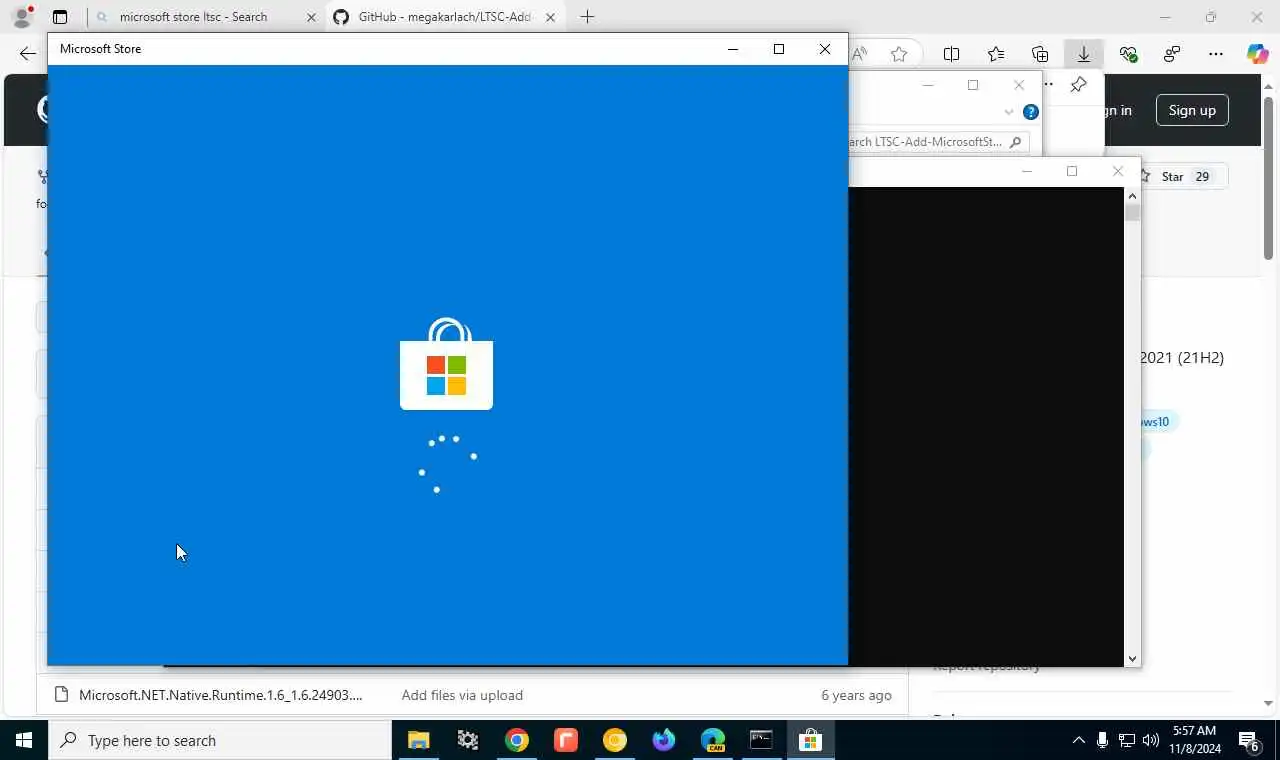The width and height of the screenshot is (1280, 760).
Task: Open command prompt from taskbar
Action: tap(761, 740)
